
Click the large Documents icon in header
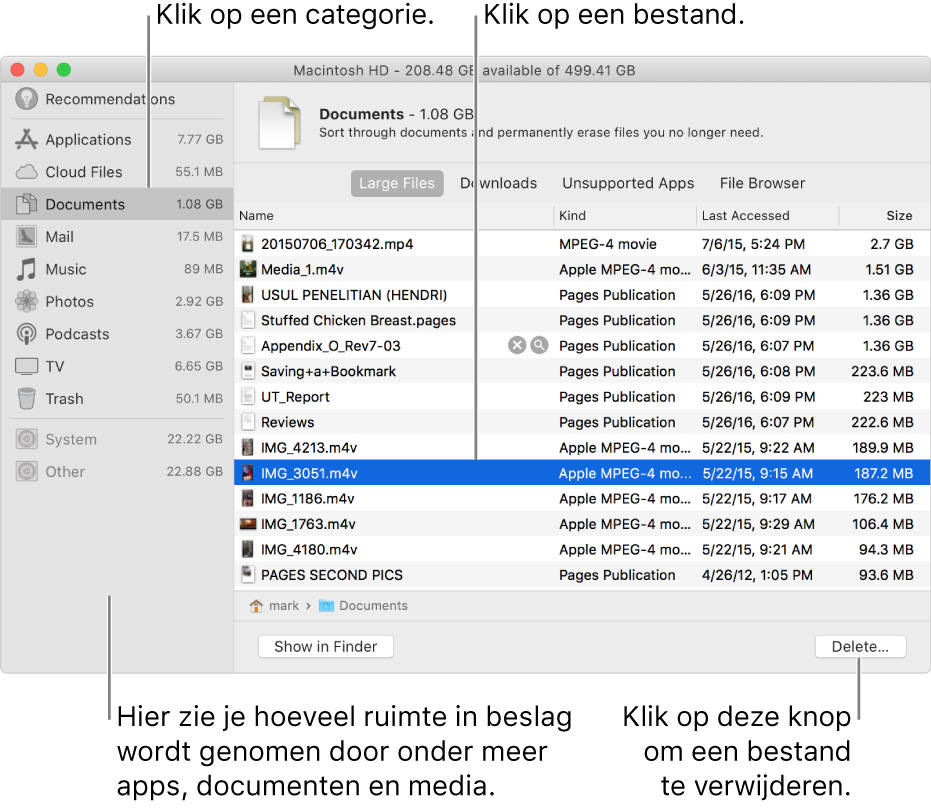[x=279, y=122]
